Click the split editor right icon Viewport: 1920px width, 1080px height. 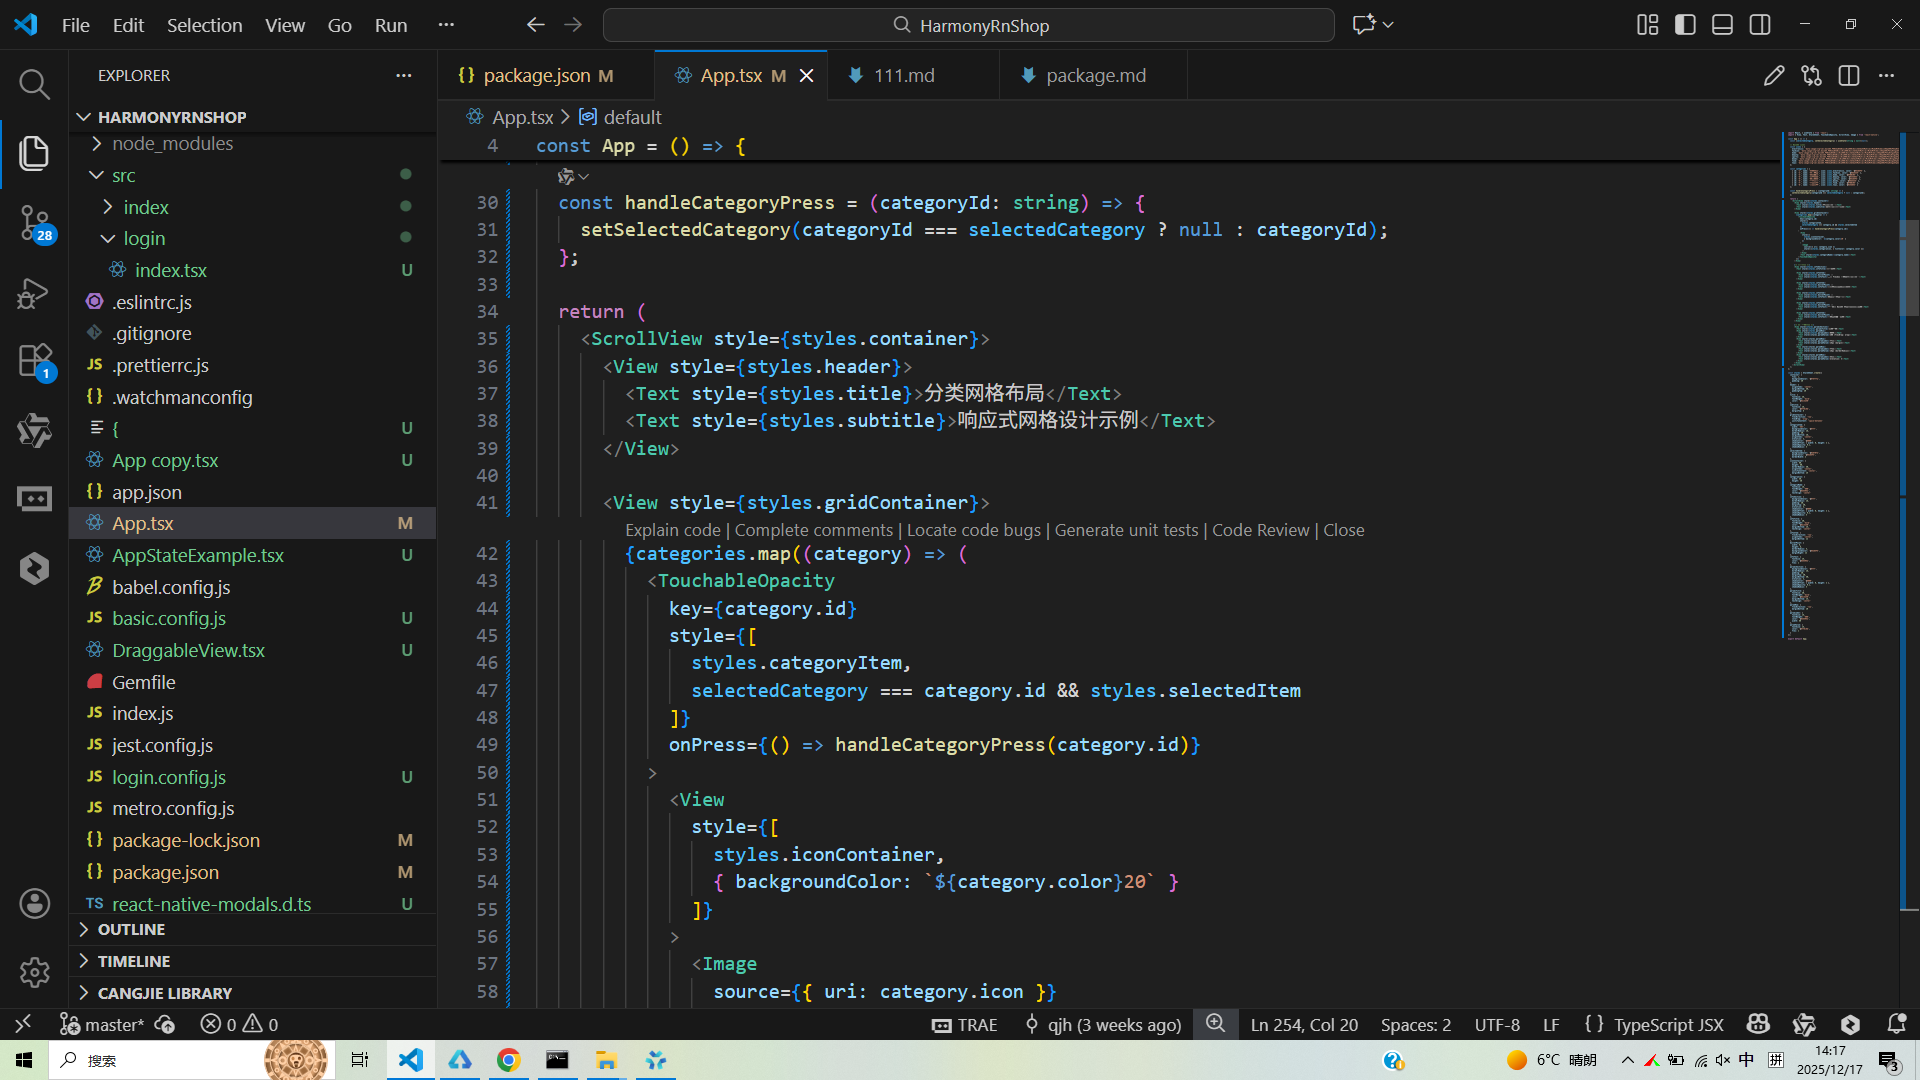(1848, 76)
